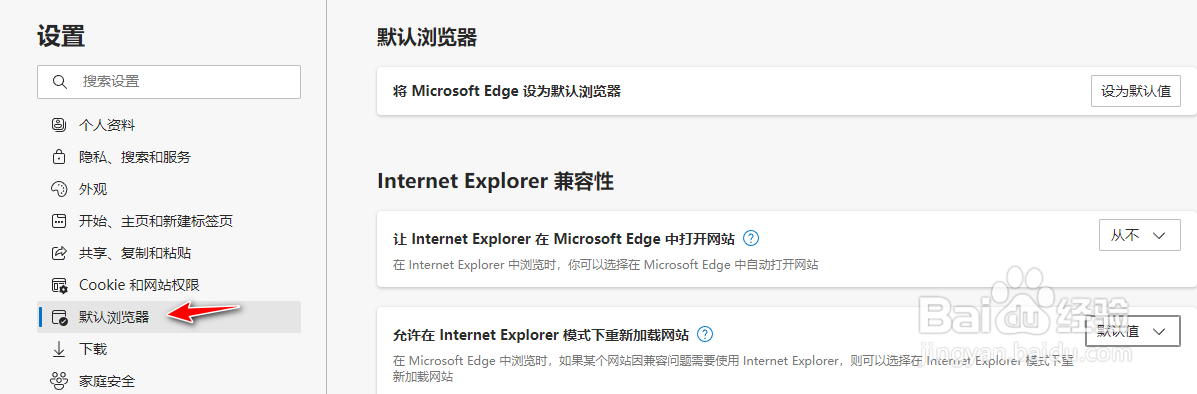Click the download arrow icon beside 下载

click(x=59, y=350)
